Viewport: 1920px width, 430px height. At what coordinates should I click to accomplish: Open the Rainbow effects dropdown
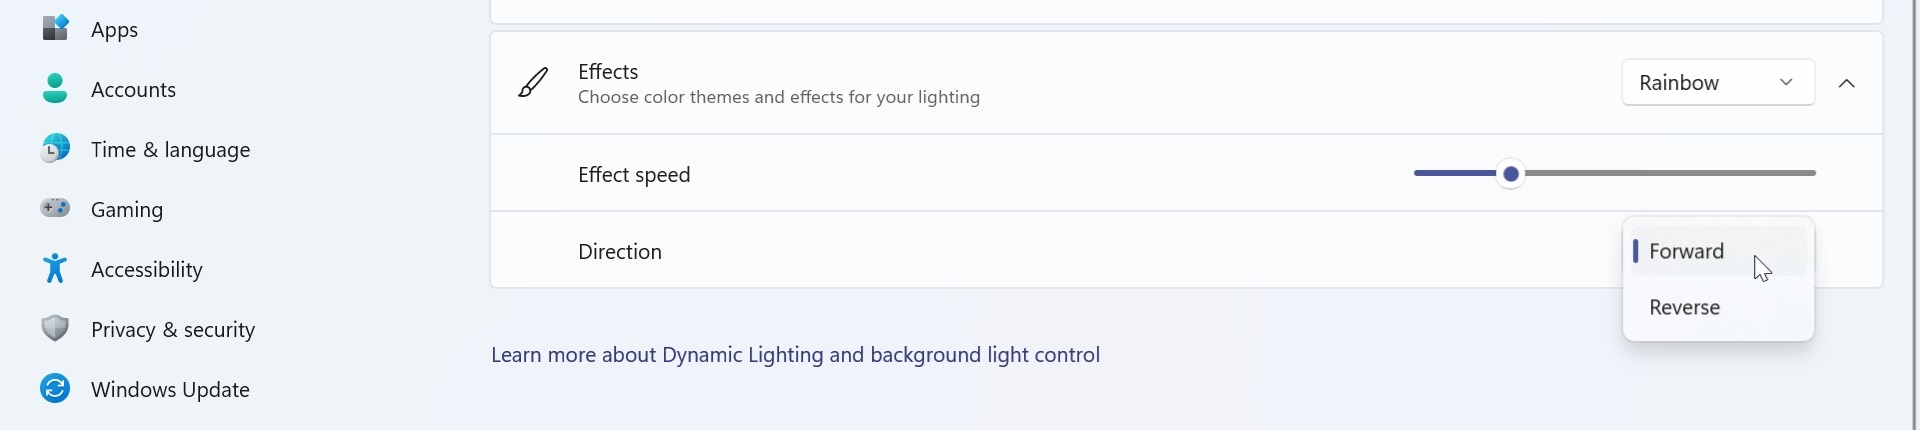[1718, 83]
